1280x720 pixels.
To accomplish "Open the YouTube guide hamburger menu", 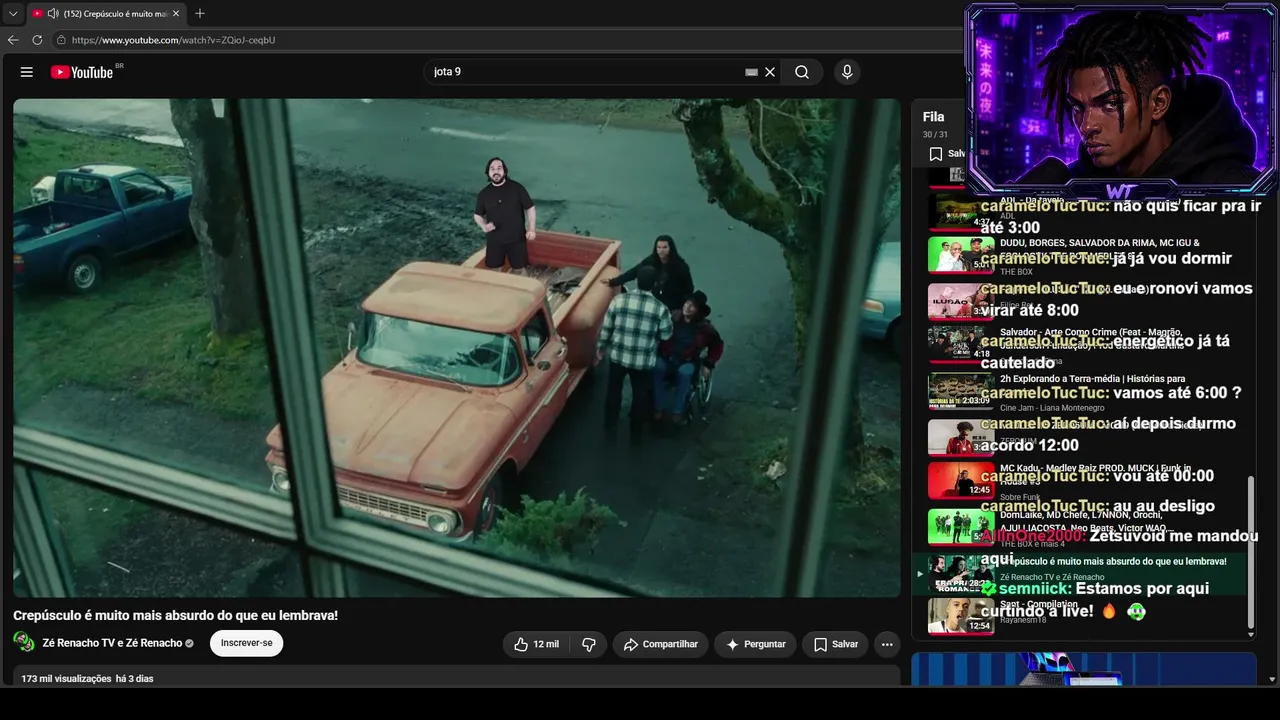I will pos(27,72).
